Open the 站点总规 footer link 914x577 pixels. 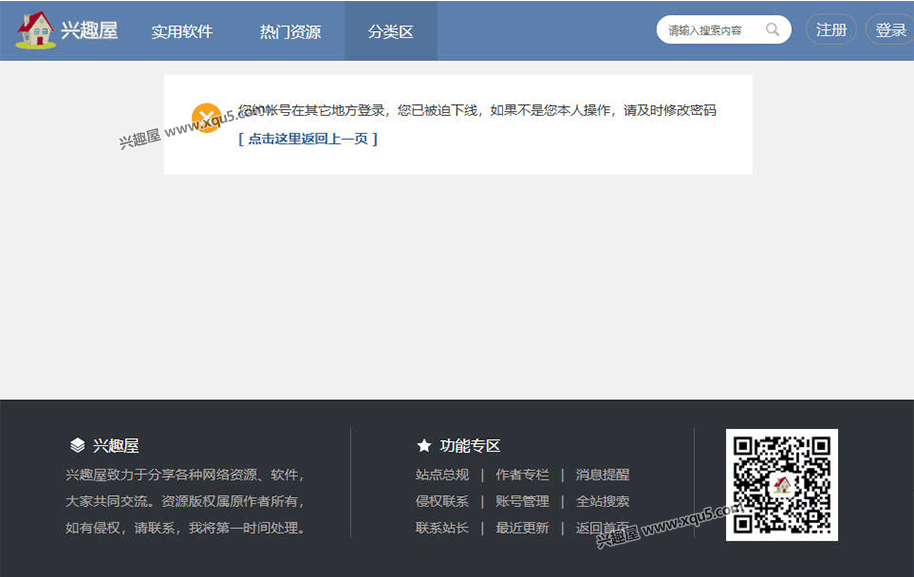[x=442, y=475]
